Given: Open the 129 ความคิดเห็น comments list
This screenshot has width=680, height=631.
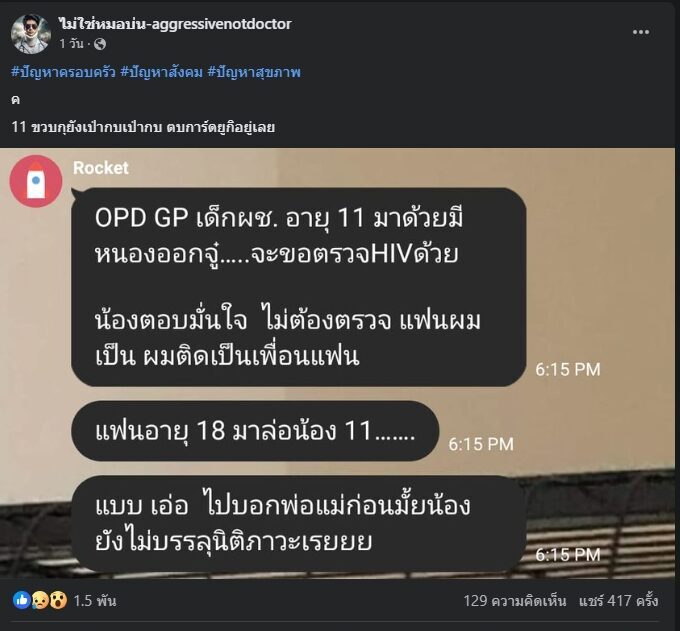Looking at the screenshot, I should 515,601.
